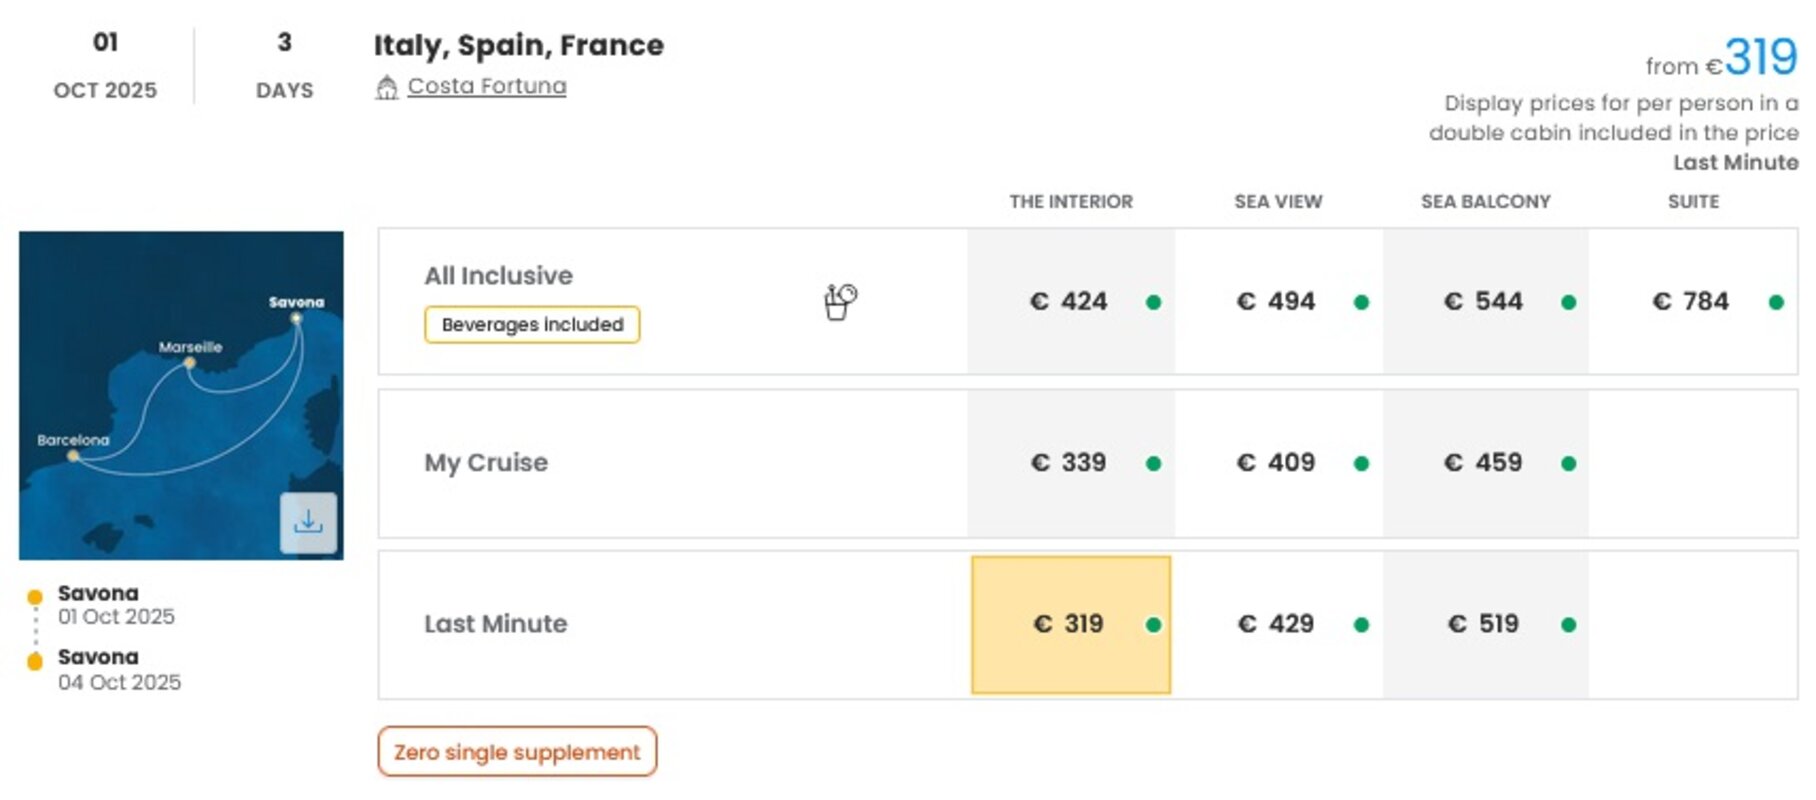Click the beverages package icon
The height and width of the screenshot is (800, 1816).
[x=840, y=301]
